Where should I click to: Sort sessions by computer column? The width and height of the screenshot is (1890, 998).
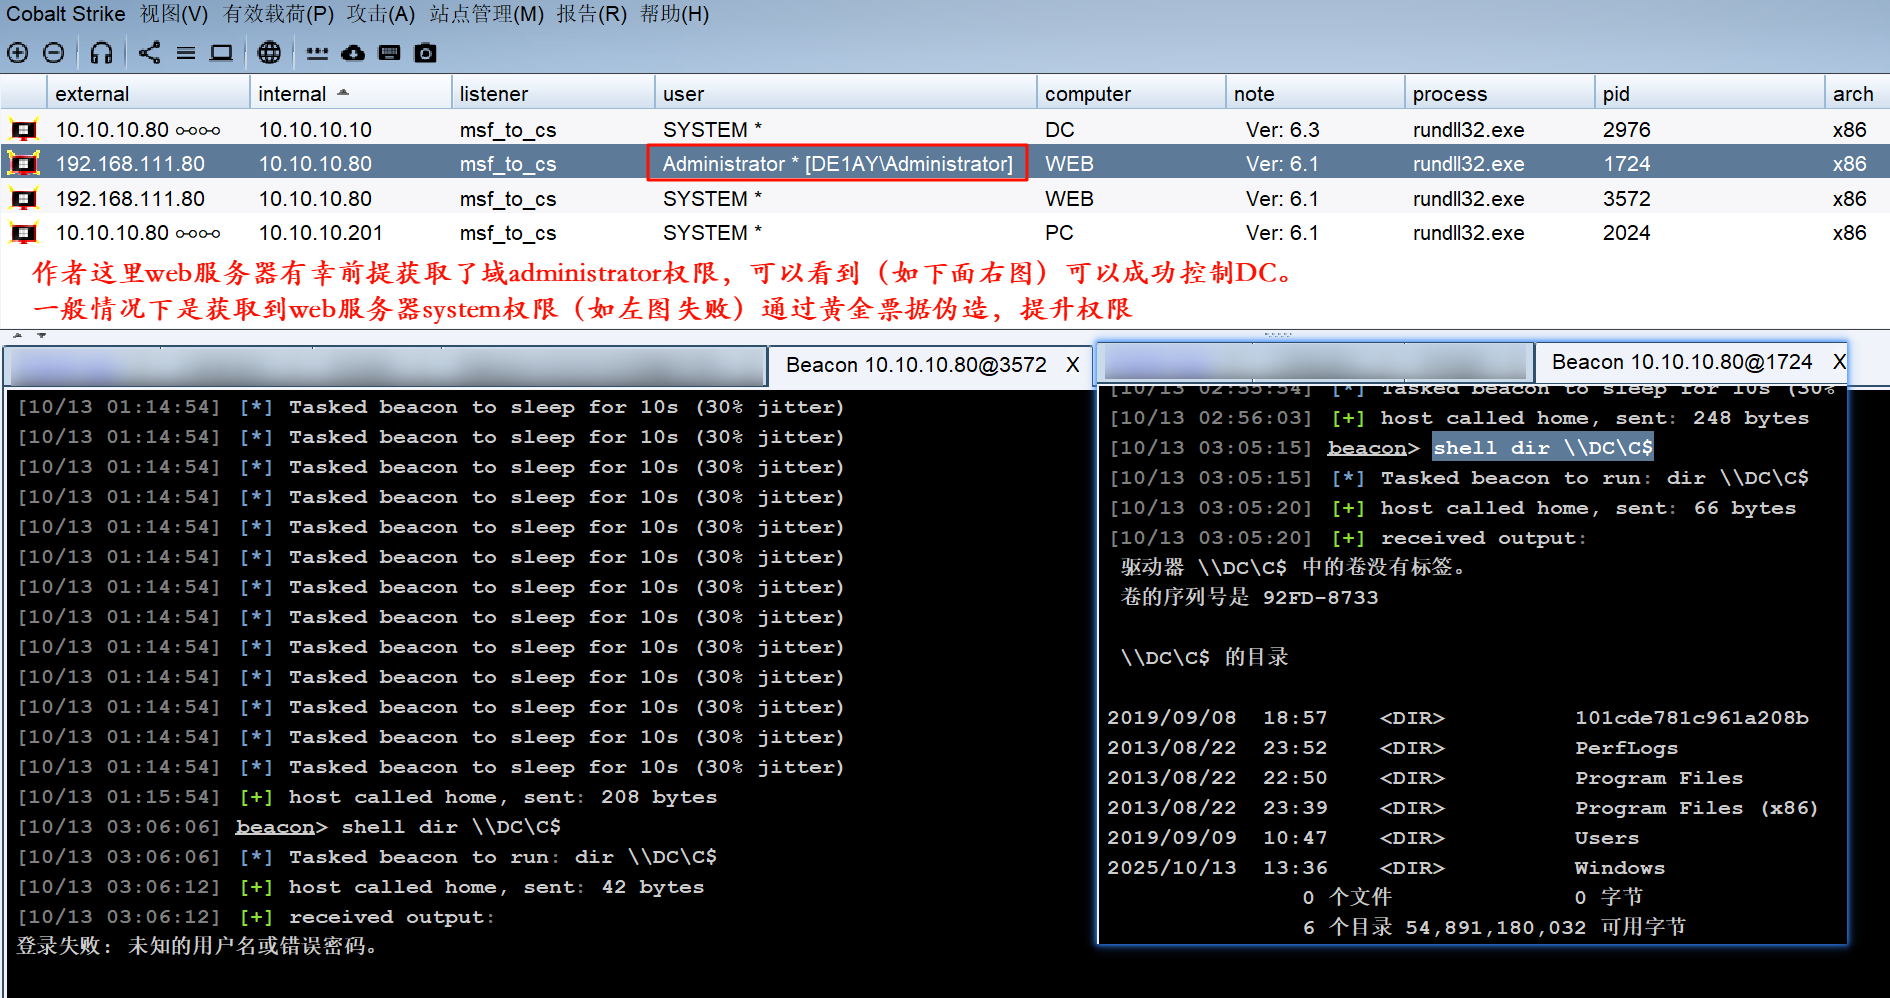pyautogui.click(x=1131, y=94)
